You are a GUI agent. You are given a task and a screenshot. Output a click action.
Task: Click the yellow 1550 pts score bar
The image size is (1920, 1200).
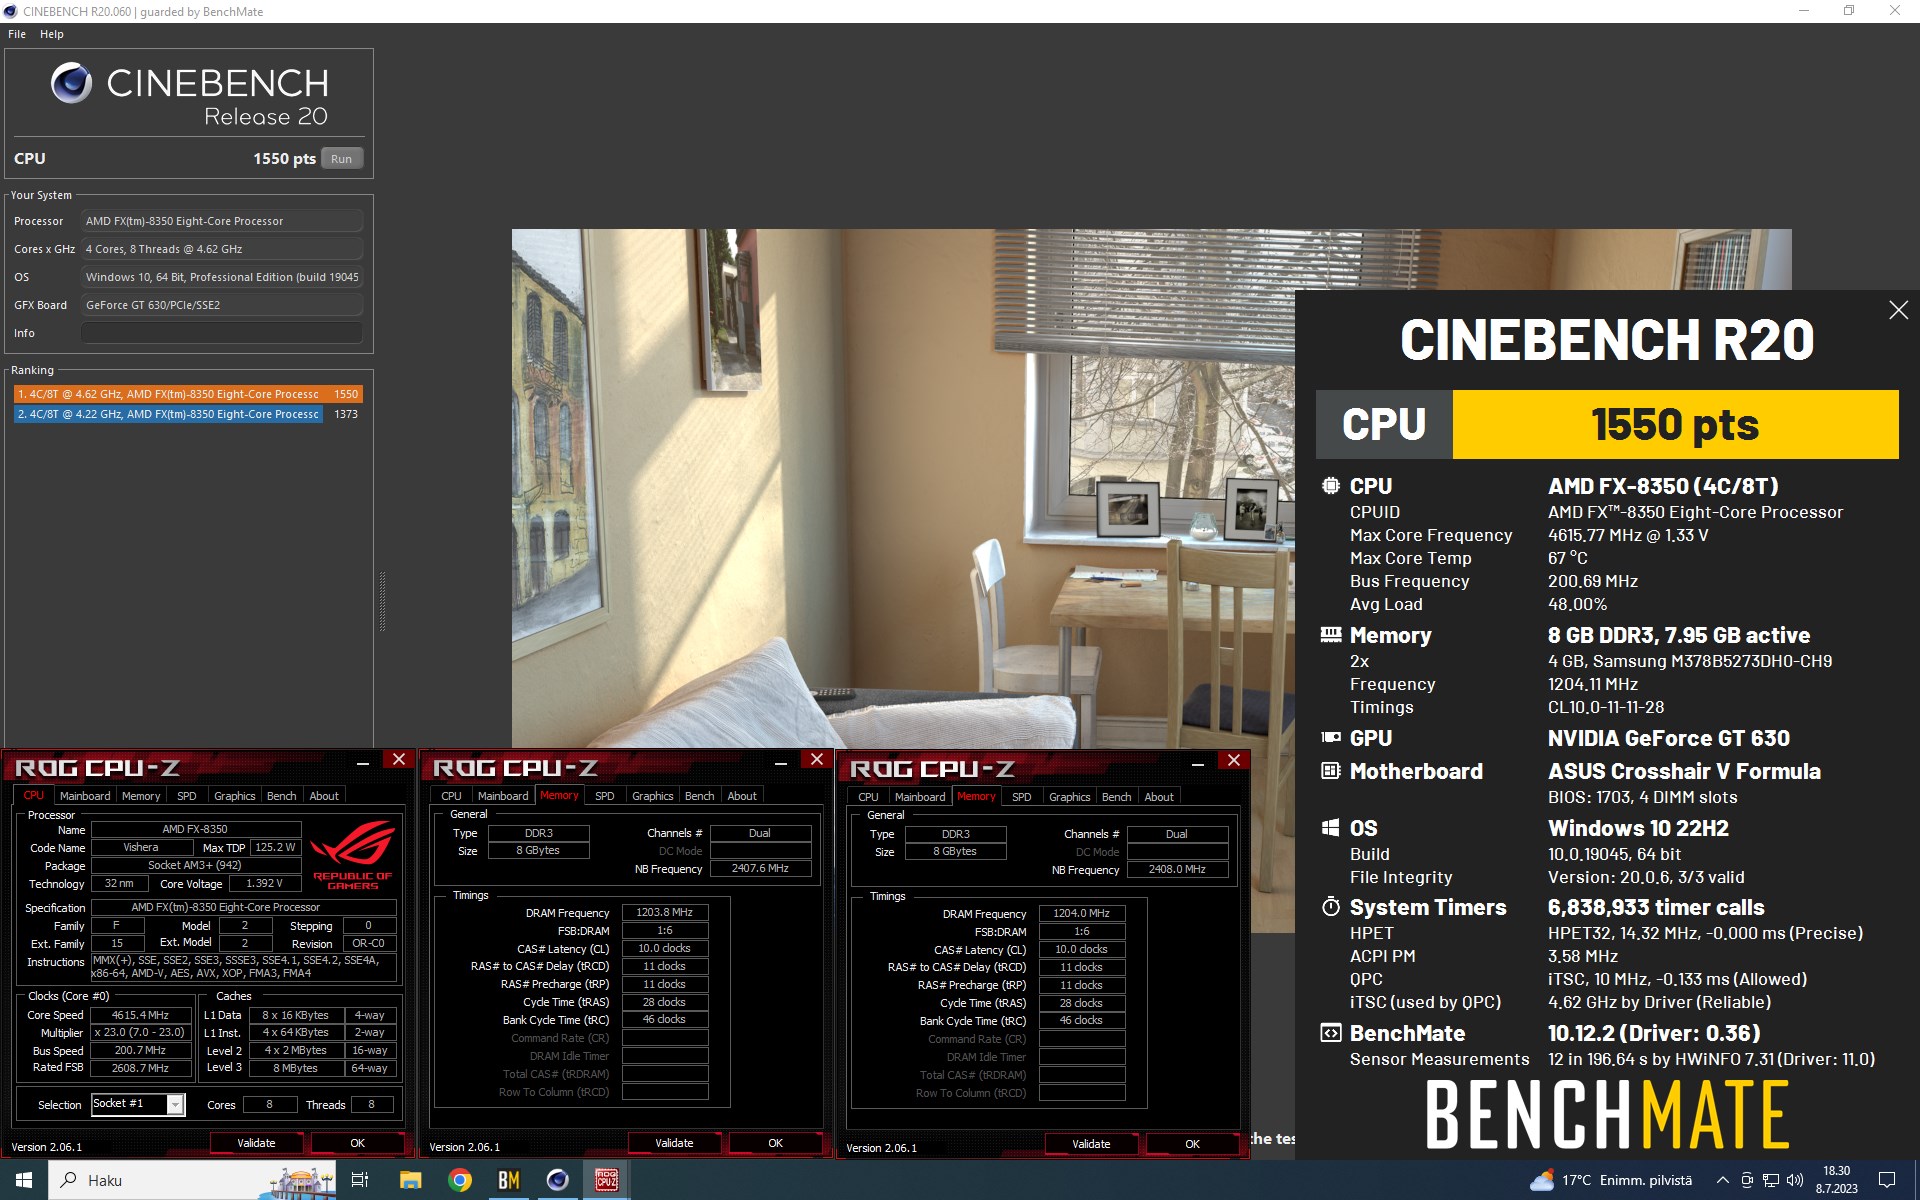click(x=1675, y=425)
